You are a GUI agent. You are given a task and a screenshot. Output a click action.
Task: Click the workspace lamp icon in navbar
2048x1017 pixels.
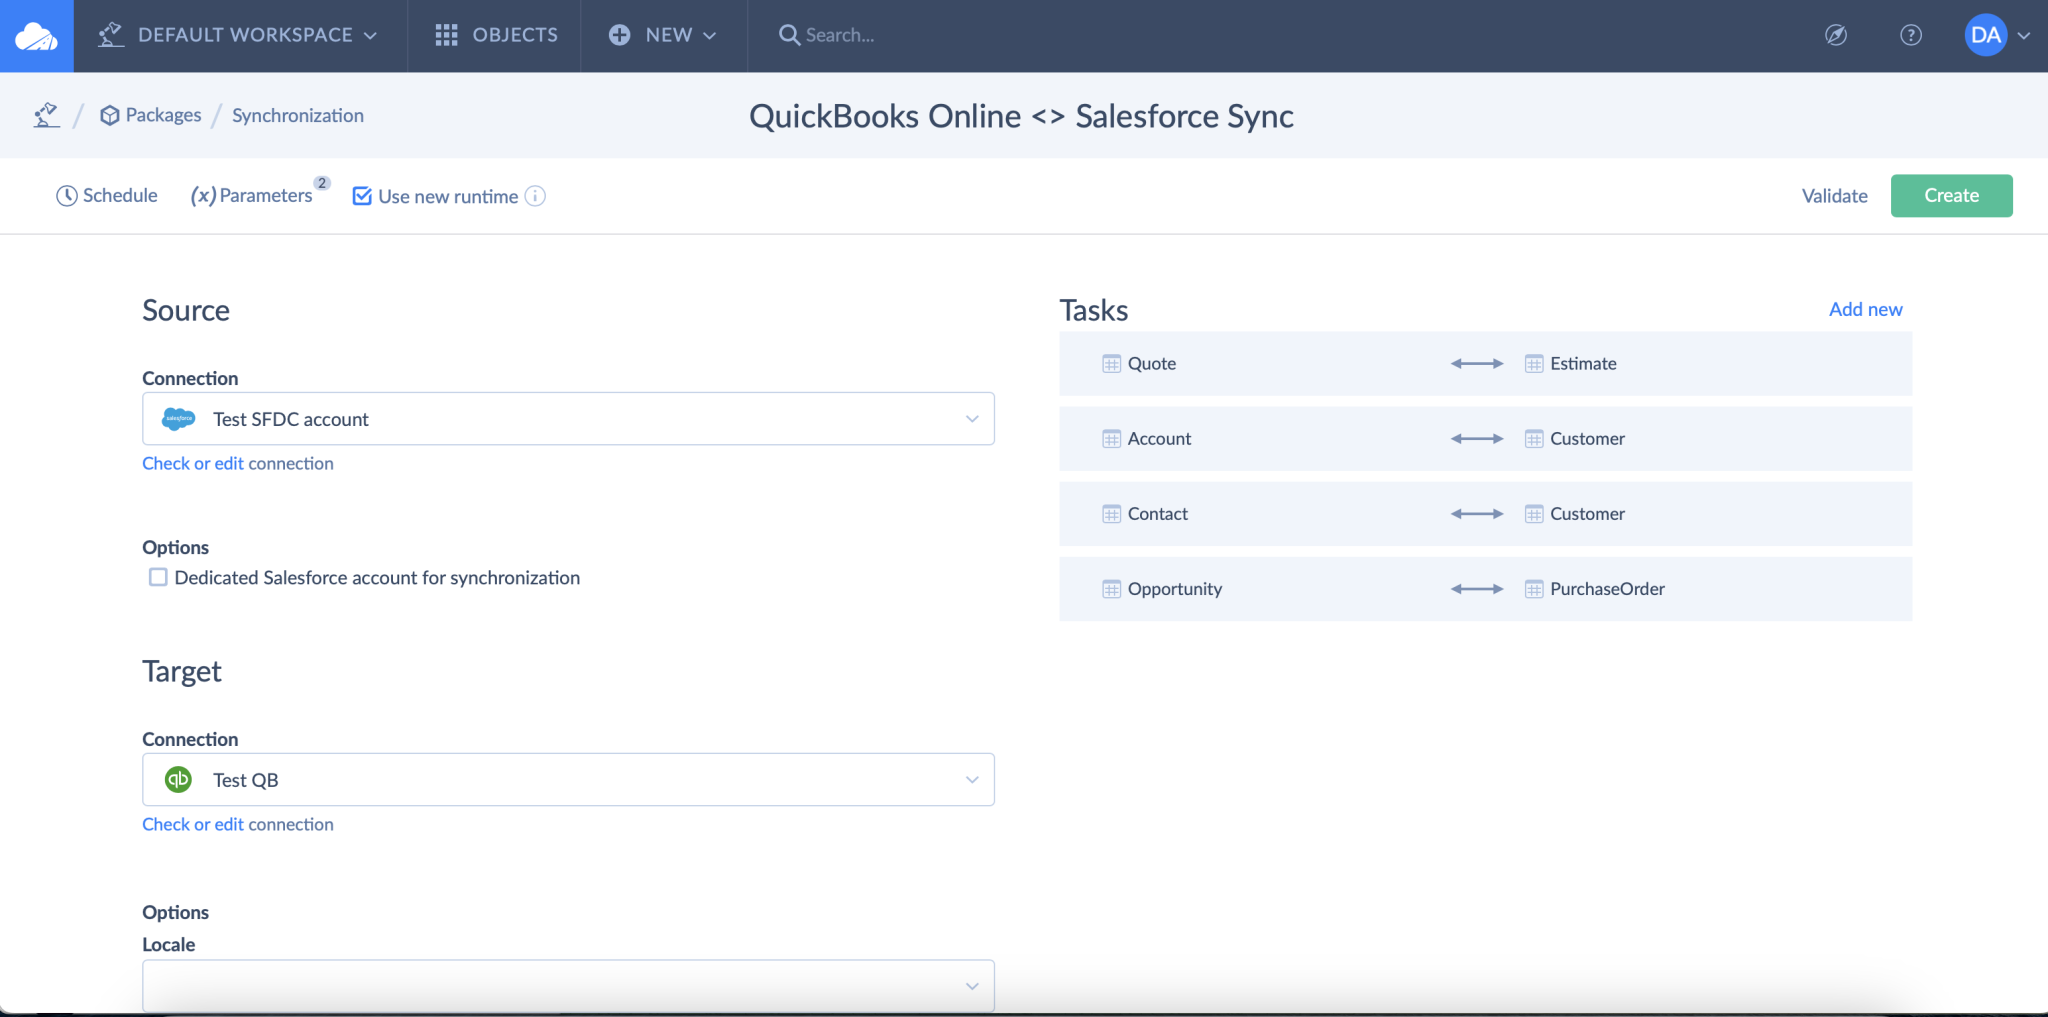click(111, 35)
